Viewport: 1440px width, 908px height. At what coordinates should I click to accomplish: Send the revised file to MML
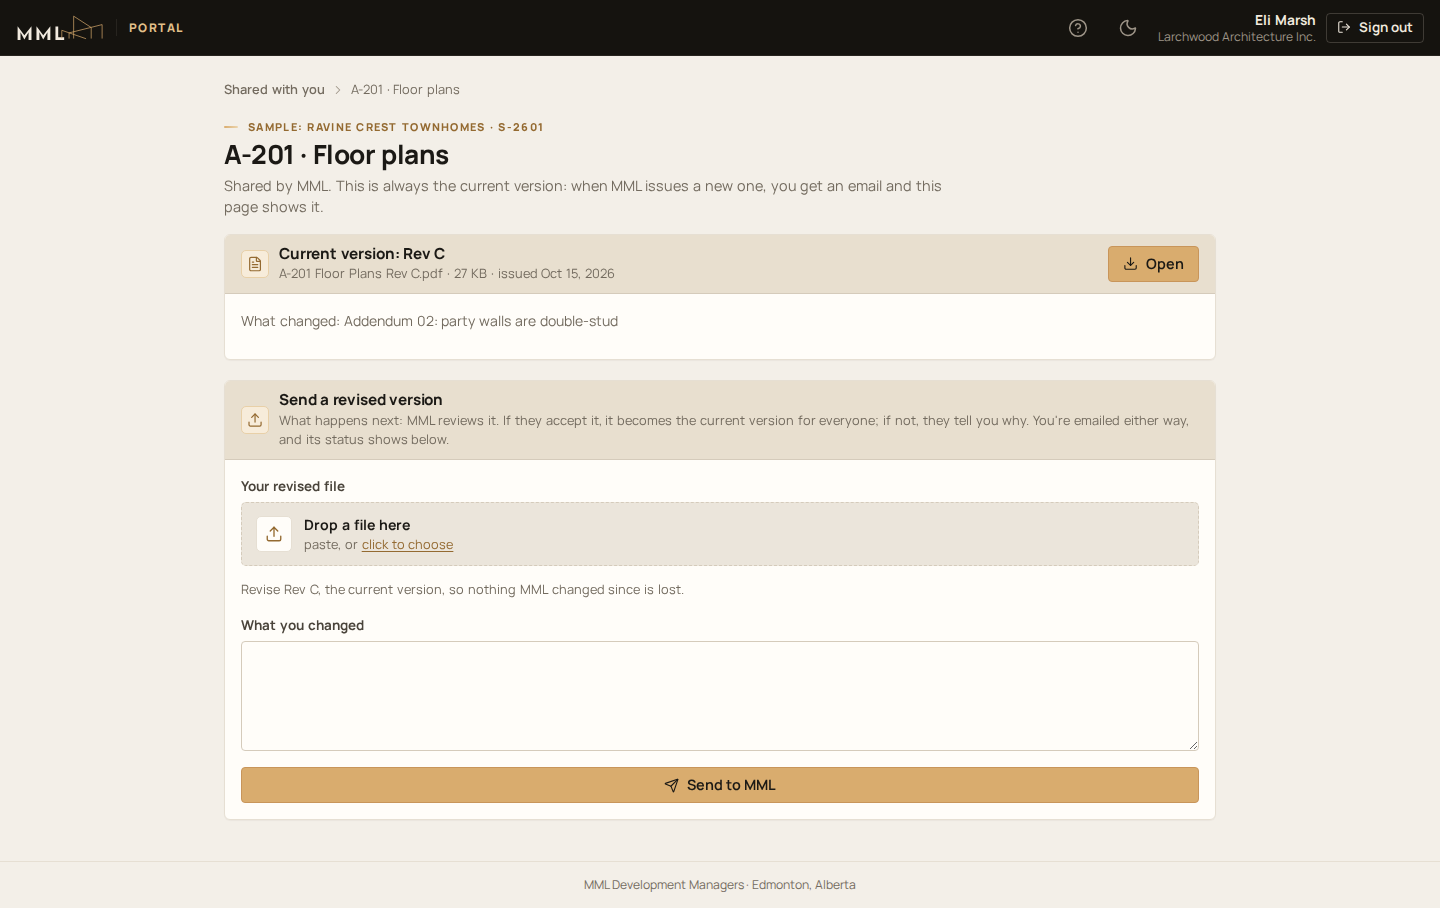[720, 785]
